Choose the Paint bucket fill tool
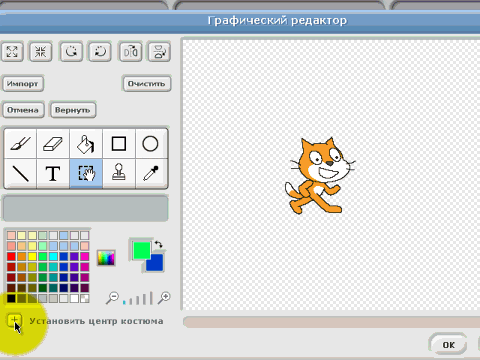Image resolution: width=480 pixels, height=360 pixels. tap(86, 144)
